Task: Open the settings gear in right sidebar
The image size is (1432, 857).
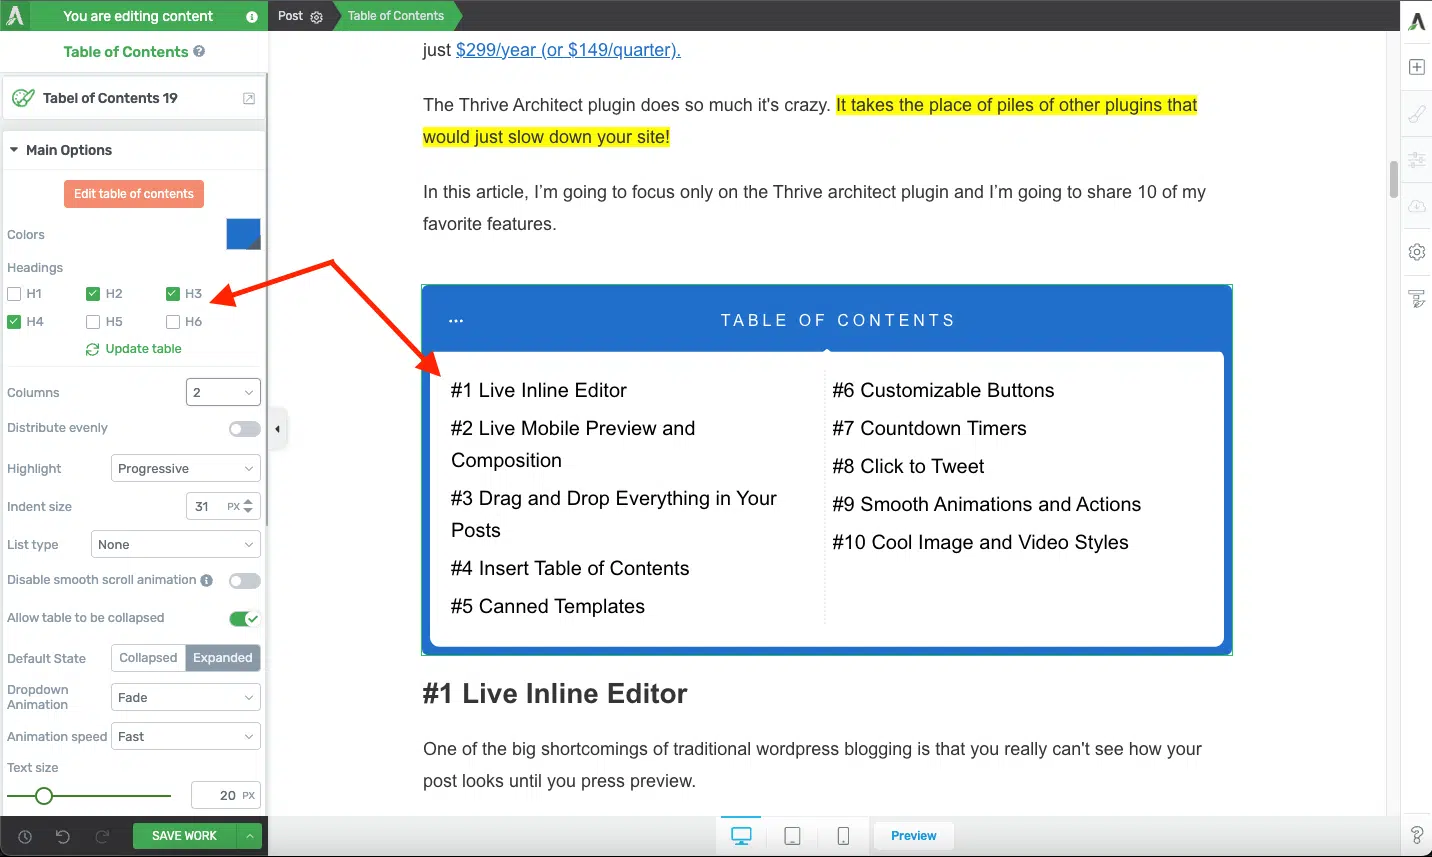Action: pyautogui.click(x=1416, y=252)
